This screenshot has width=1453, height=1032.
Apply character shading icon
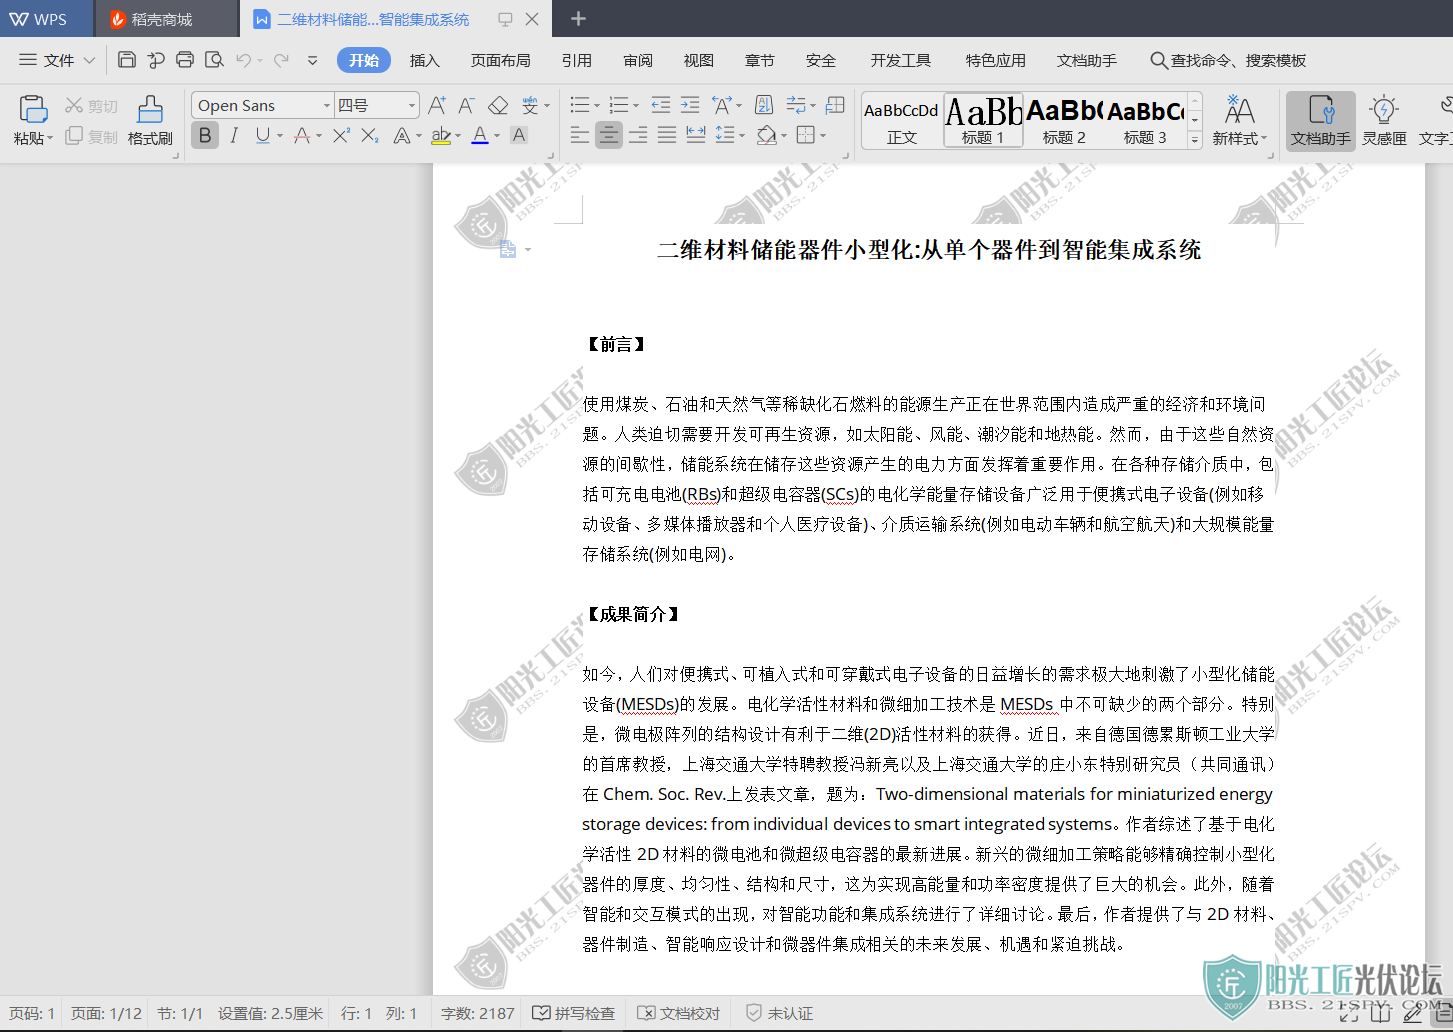519,135
